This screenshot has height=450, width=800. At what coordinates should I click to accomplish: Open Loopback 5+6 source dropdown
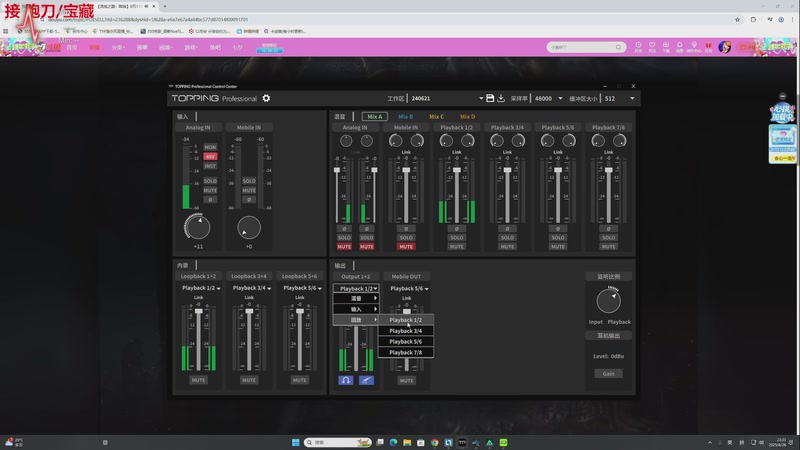[302, 288]
